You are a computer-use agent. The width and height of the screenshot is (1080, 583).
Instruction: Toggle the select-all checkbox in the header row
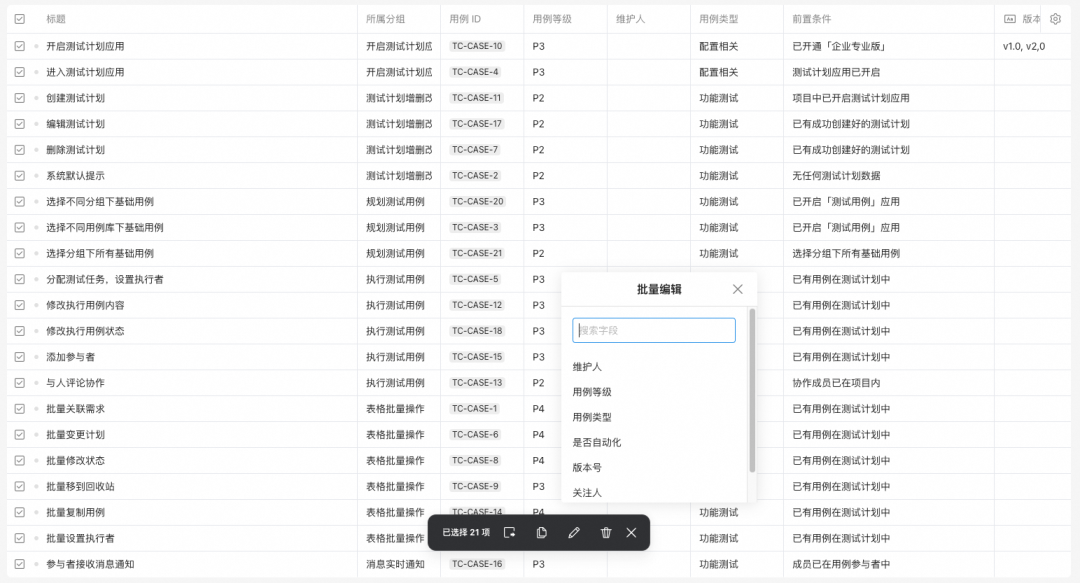[20, 19]
